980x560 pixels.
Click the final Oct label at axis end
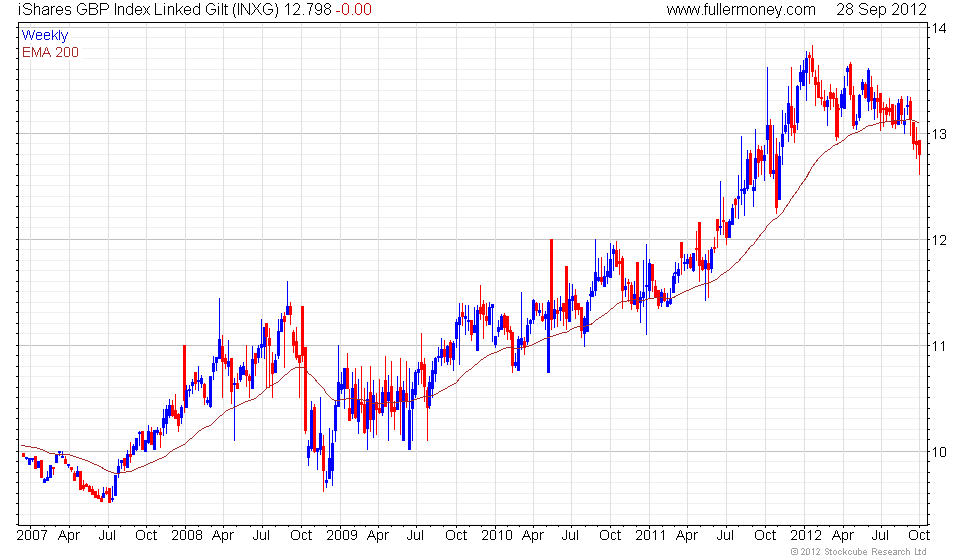point(919,536)
